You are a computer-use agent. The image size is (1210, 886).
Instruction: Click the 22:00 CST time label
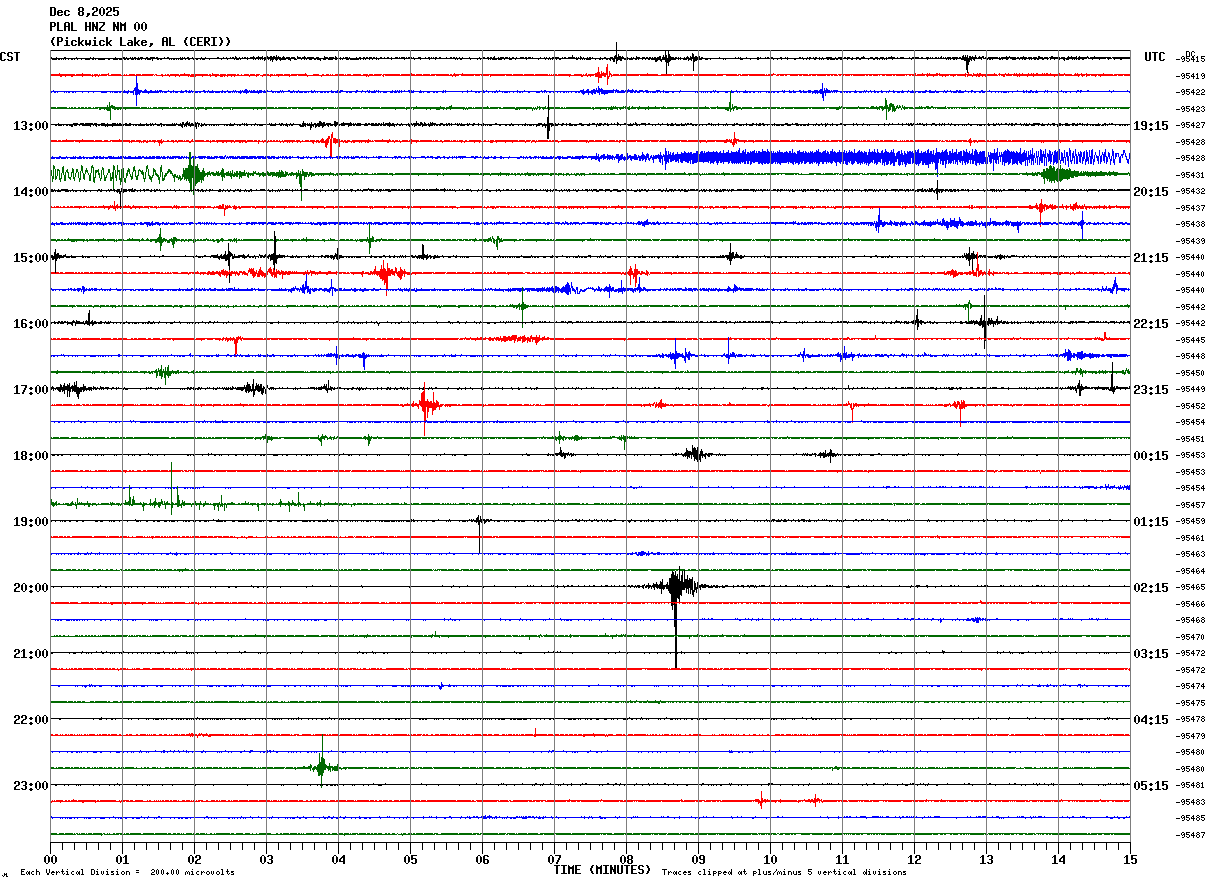(x=31, y=719)
